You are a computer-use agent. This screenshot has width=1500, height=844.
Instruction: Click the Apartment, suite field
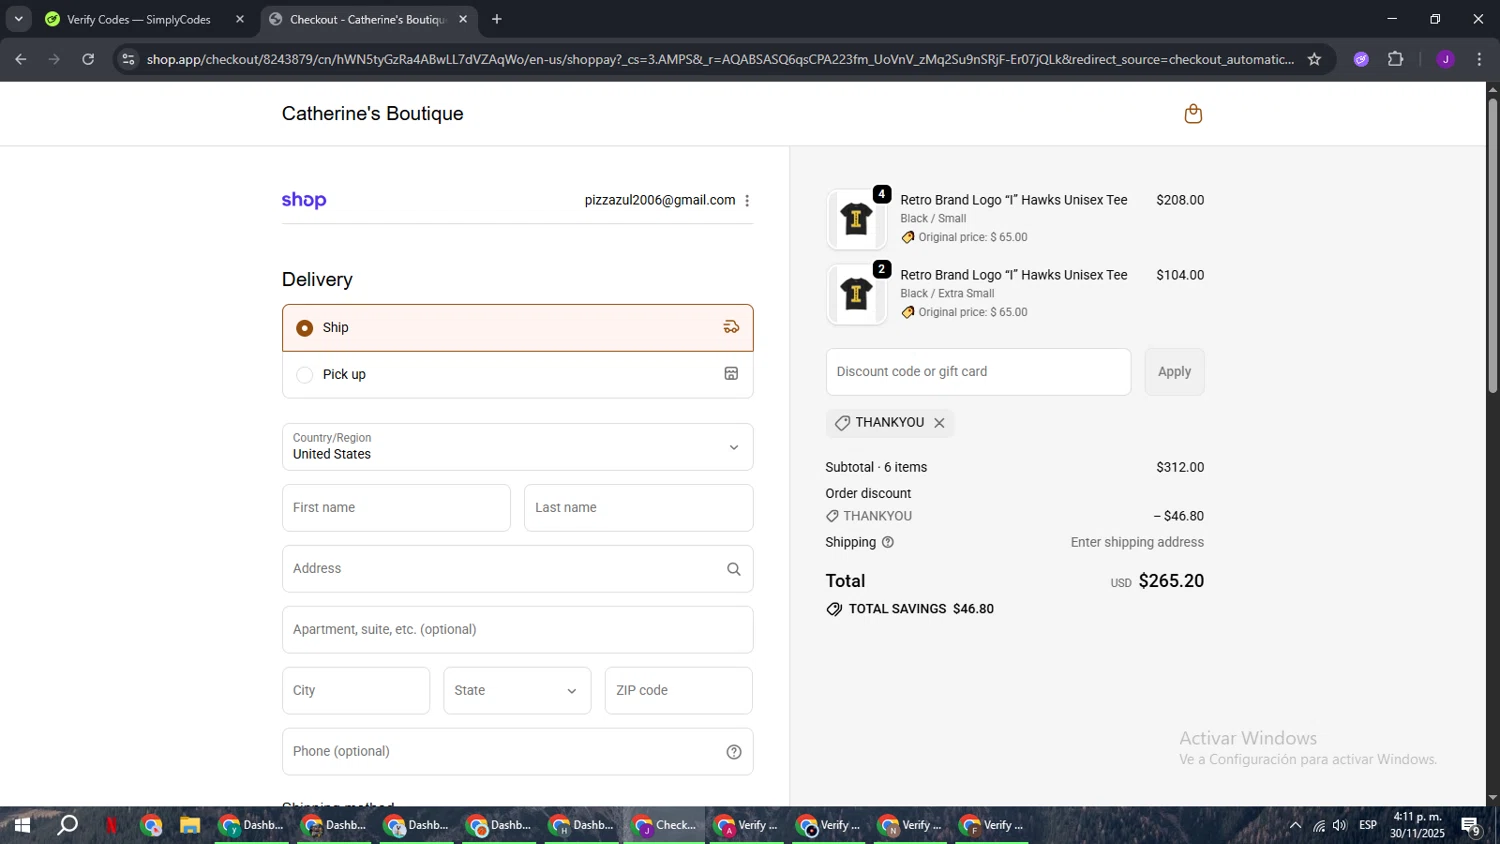pyautogui.click(x=517, y=630)
